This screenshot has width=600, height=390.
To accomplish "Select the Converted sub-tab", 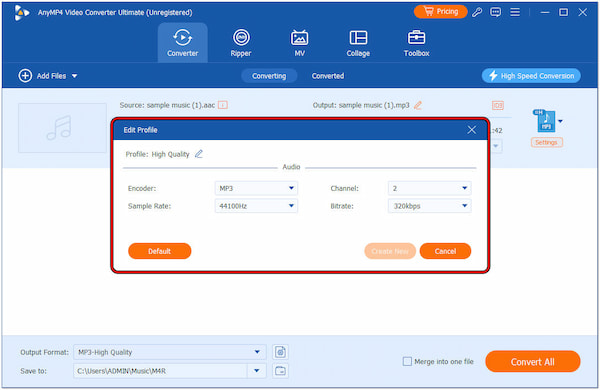I will pyautogui.click(x=328, y=76).
